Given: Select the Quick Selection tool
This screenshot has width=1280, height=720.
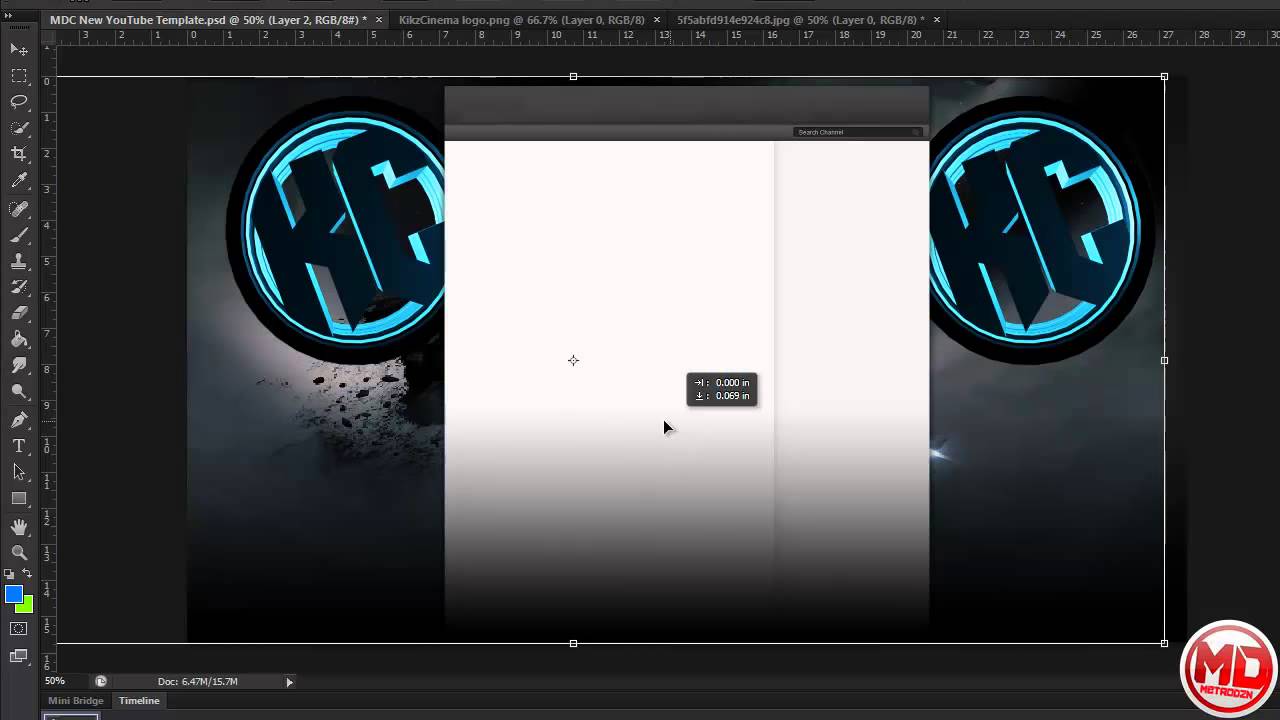Looking at the screenshot, I should click(19, 128).
